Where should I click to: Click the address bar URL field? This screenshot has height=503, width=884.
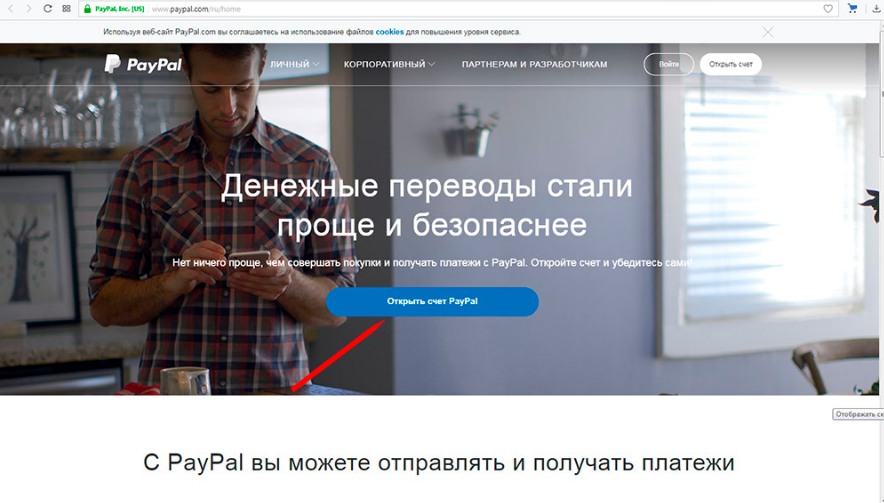485,8
